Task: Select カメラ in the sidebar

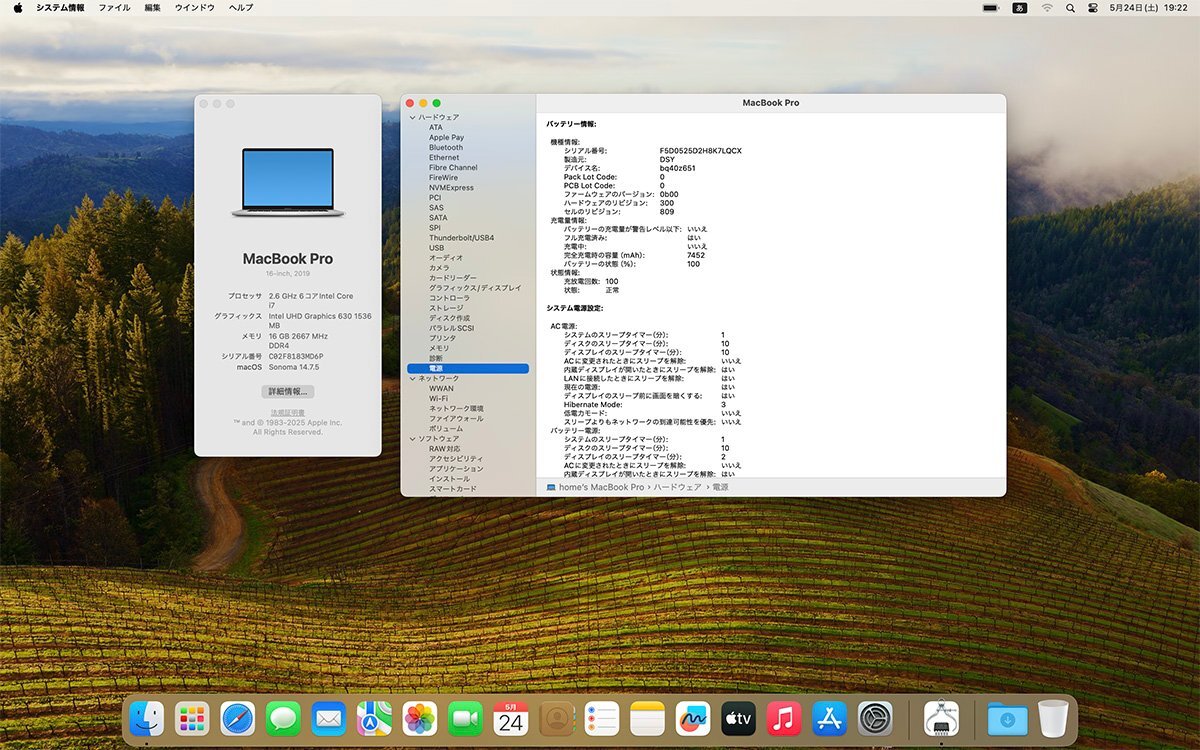Action: (x=439, y=268)
